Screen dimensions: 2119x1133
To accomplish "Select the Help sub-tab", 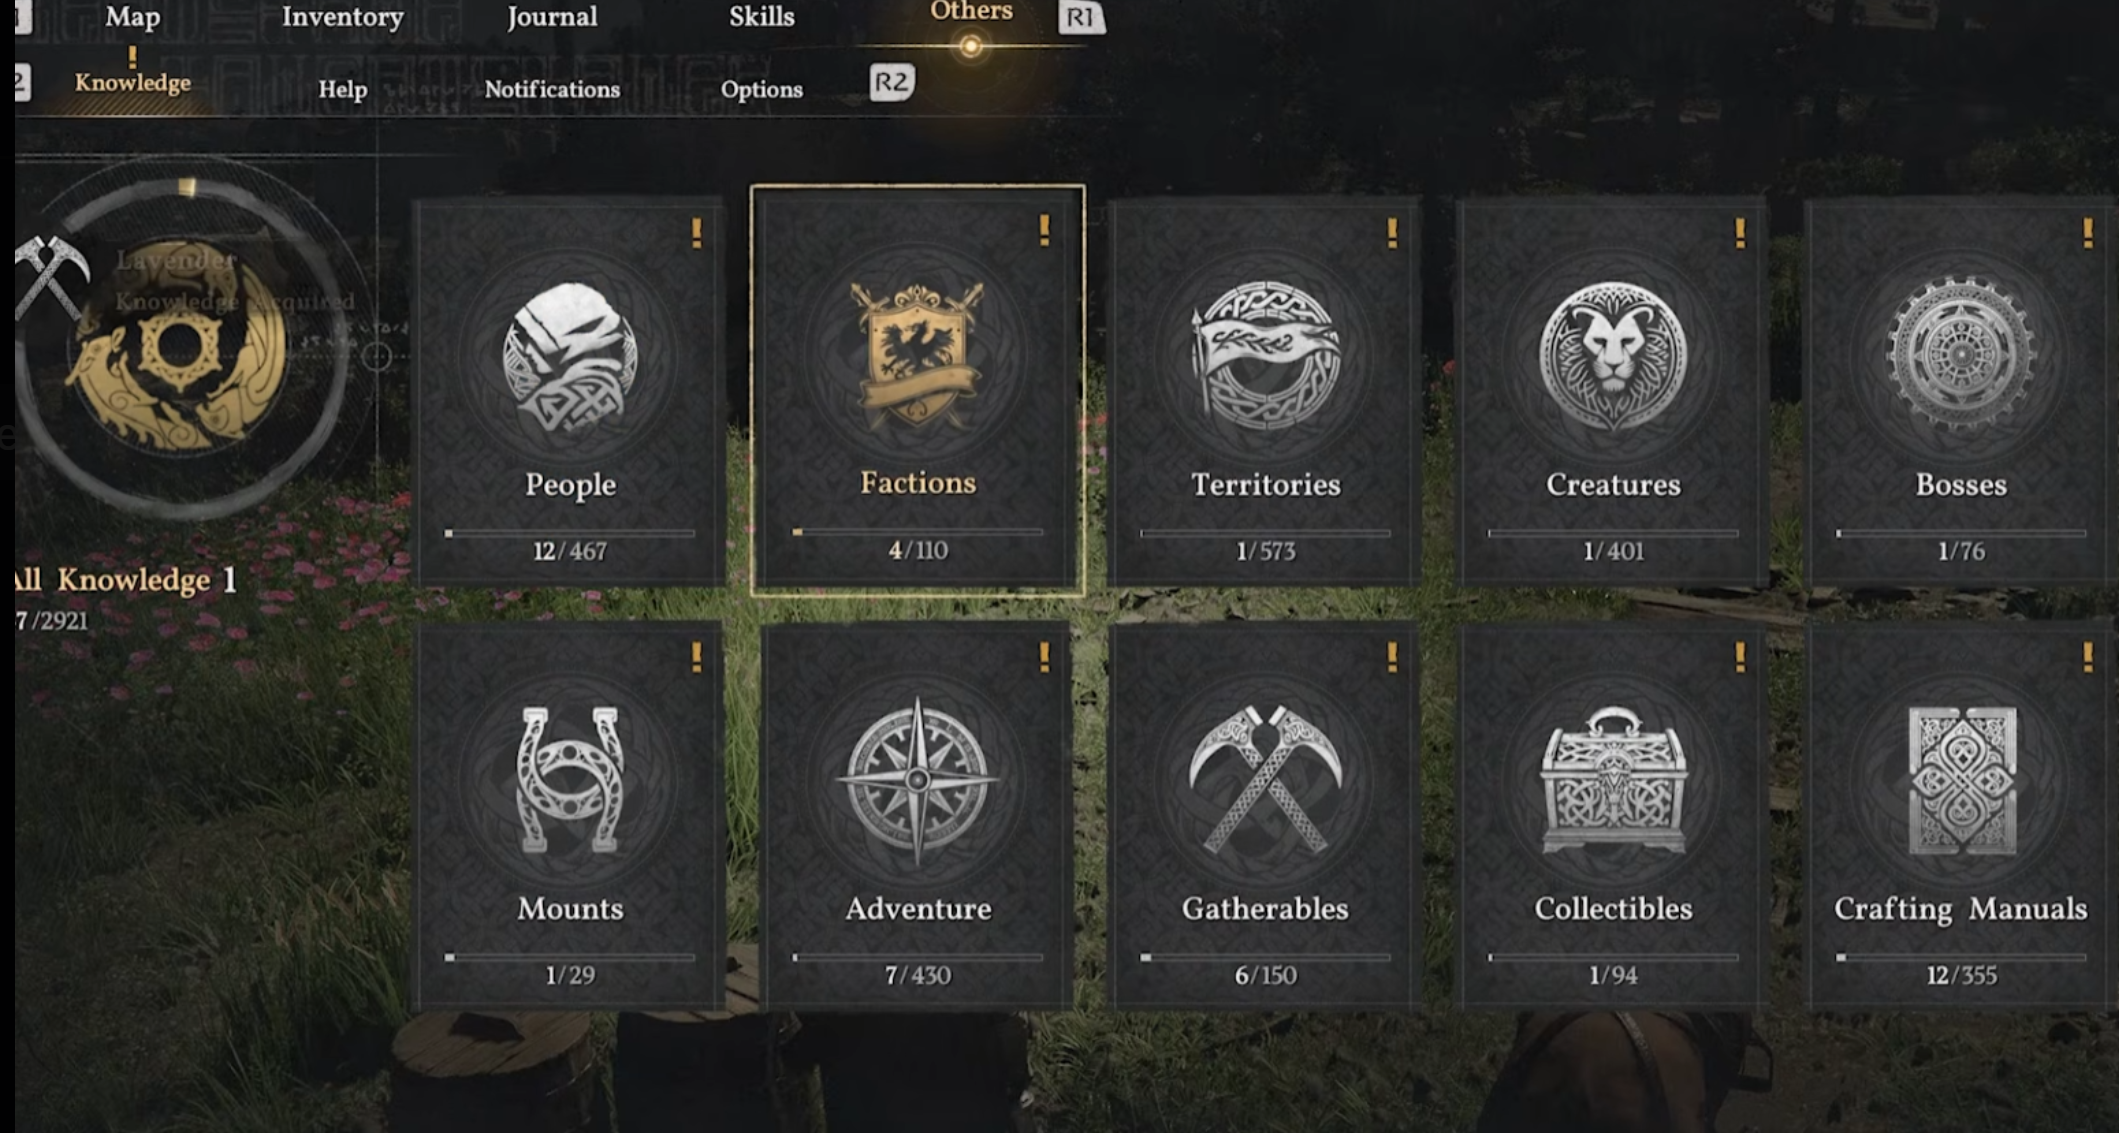I will point(343,89).
